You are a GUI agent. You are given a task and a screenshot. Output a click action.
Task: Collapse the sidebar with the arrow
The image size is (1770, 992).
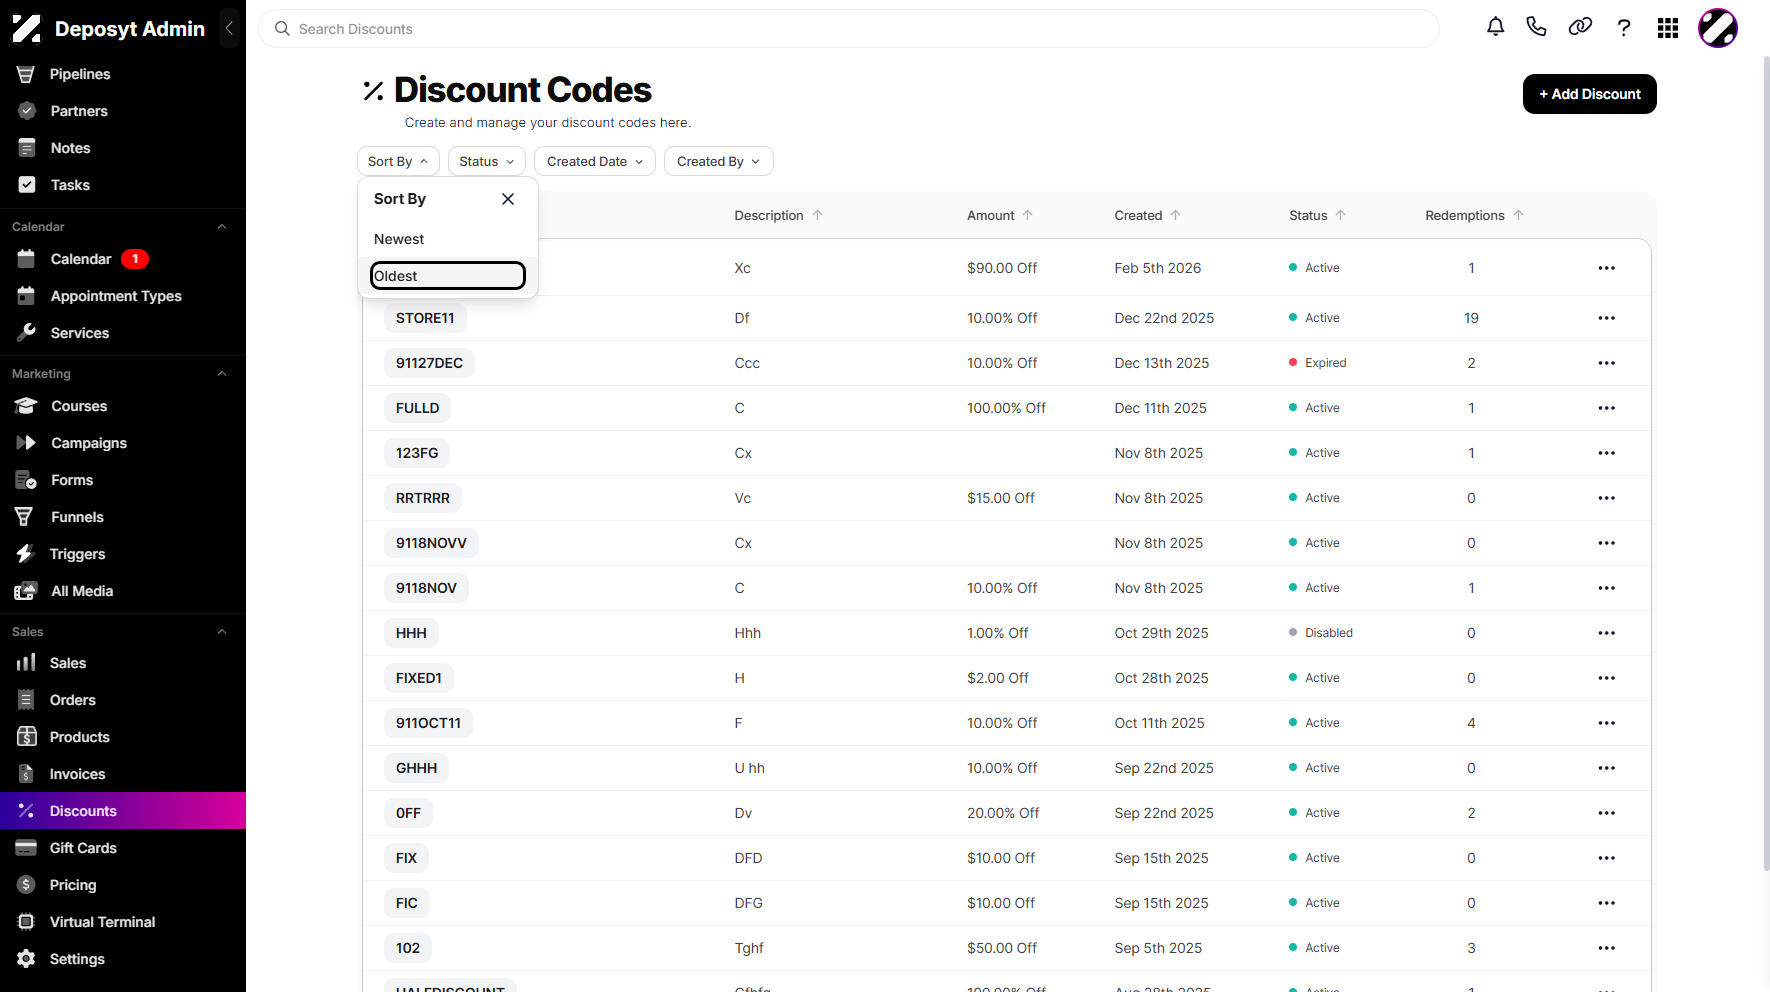click(229, 29)
